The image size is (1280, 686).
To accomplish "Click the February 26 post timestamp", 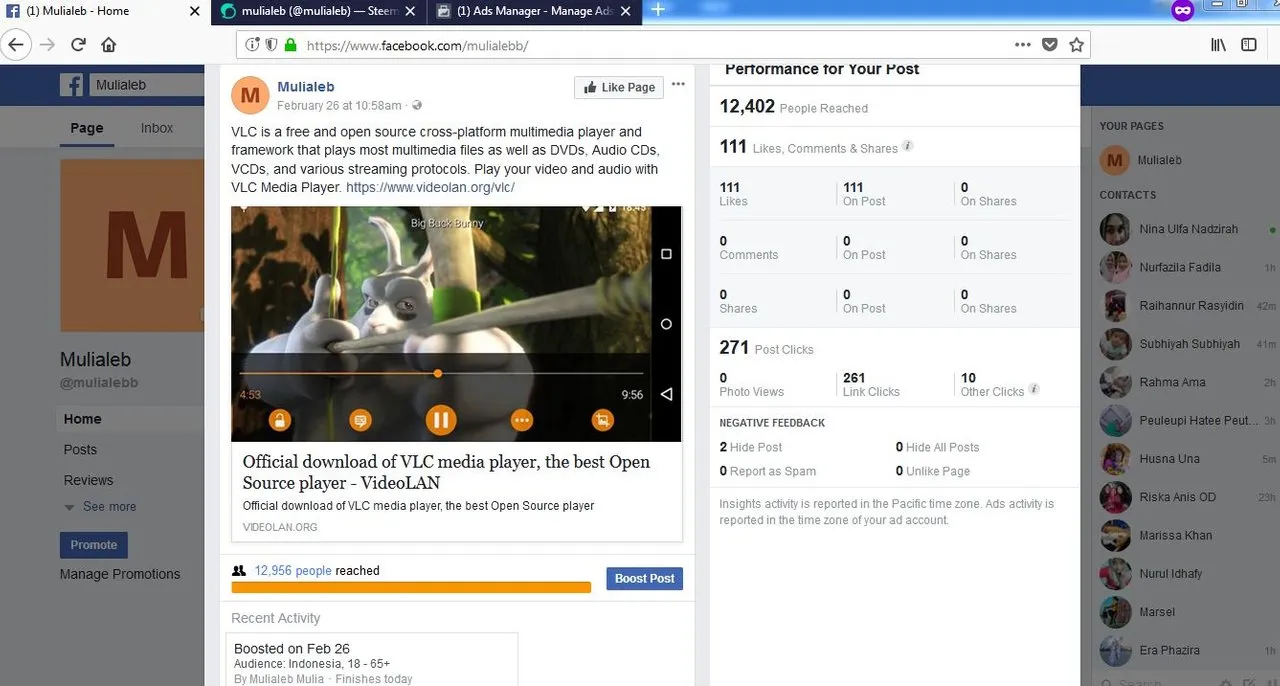I will (339, 106).
